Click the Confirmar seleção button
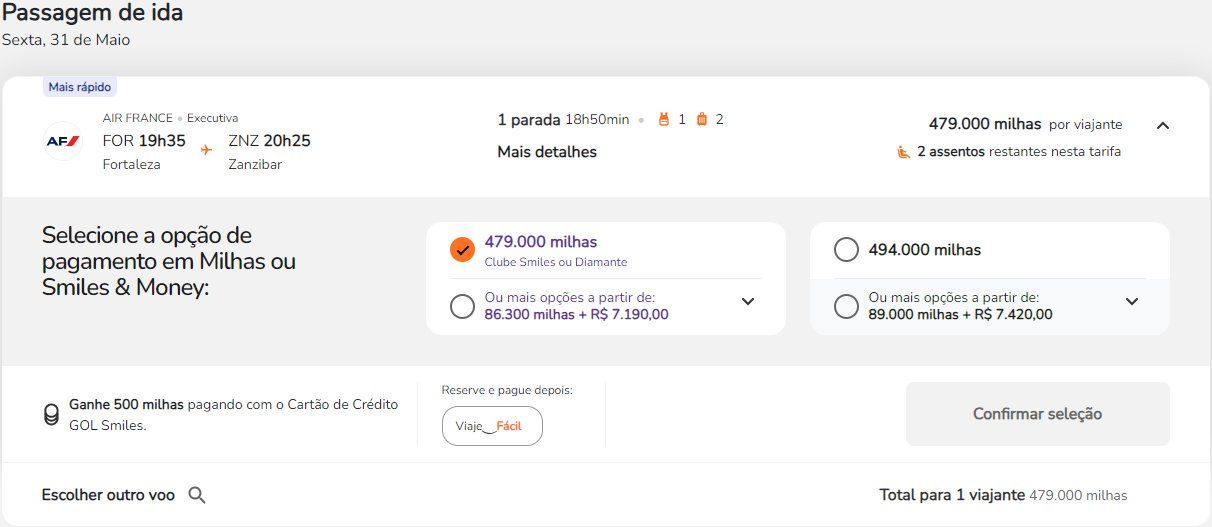Screen dimensions: 1212x527 tap(1037, 414)
